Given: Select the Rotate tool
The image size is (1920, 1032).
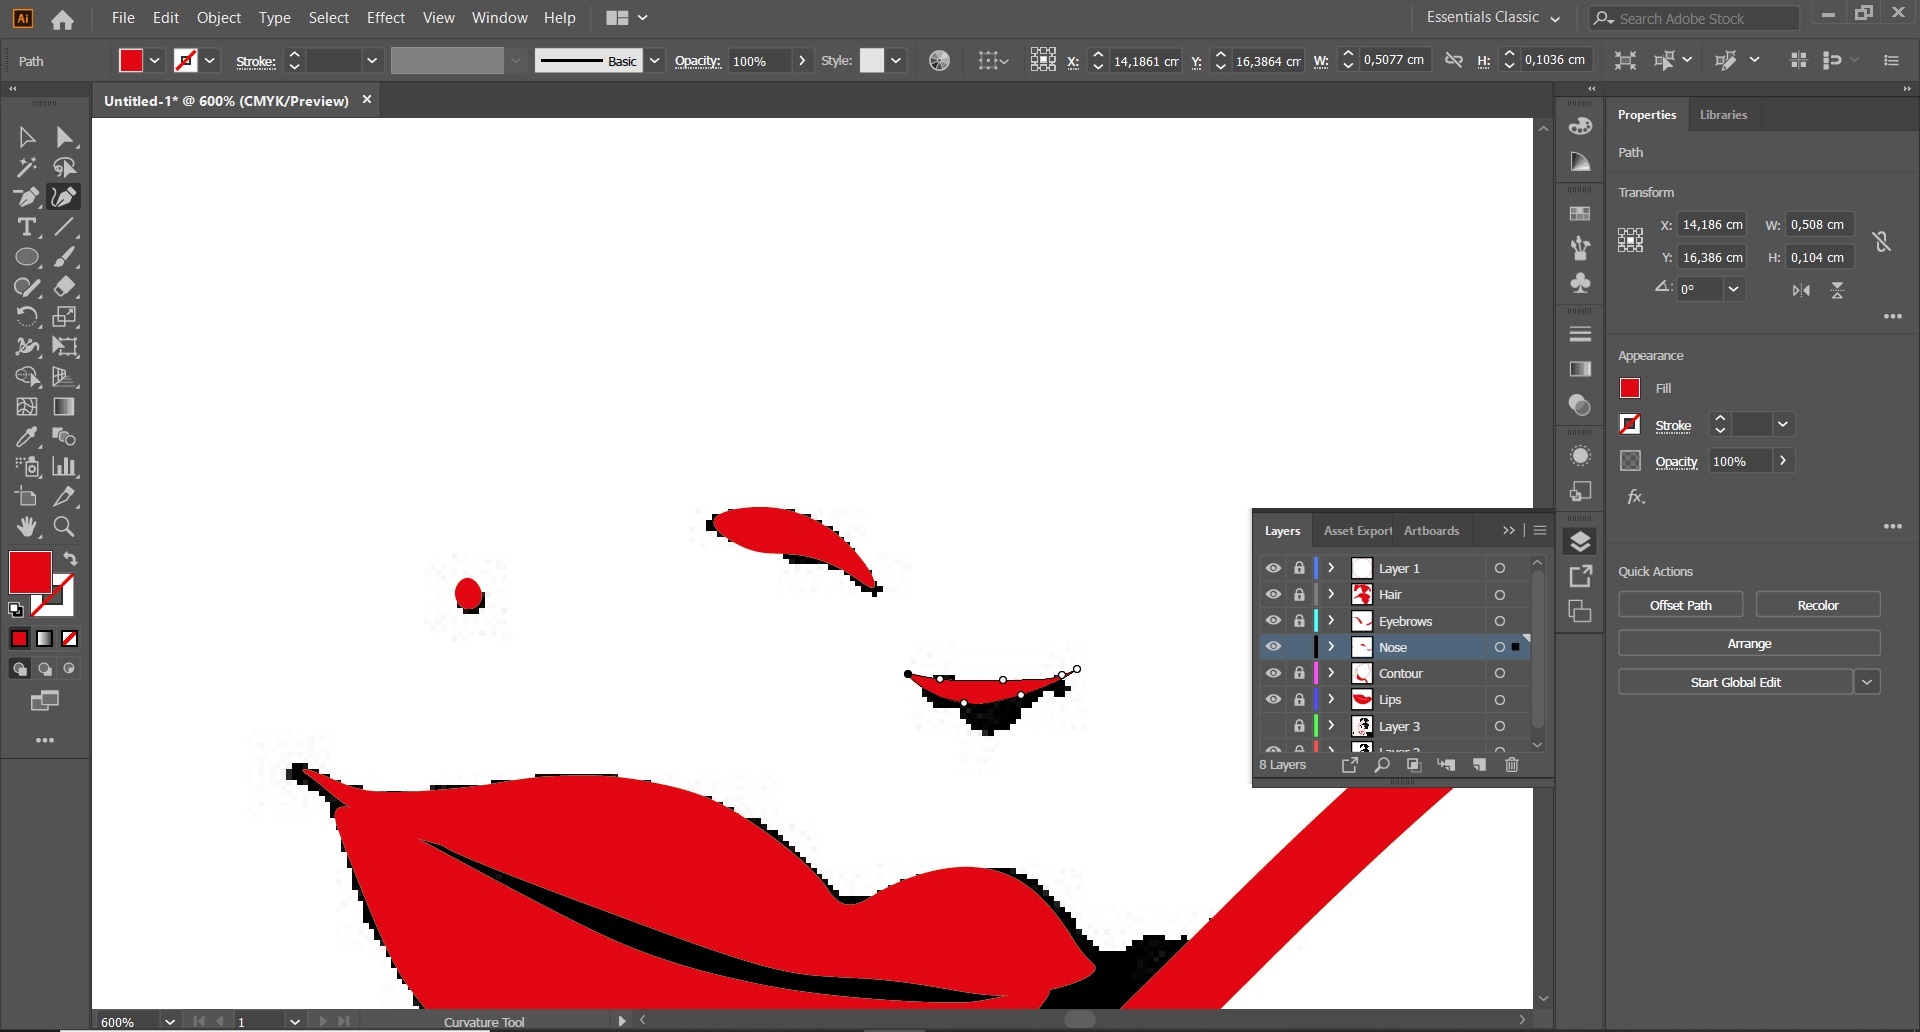Looking at the screenshot, I should pos(27,317).
